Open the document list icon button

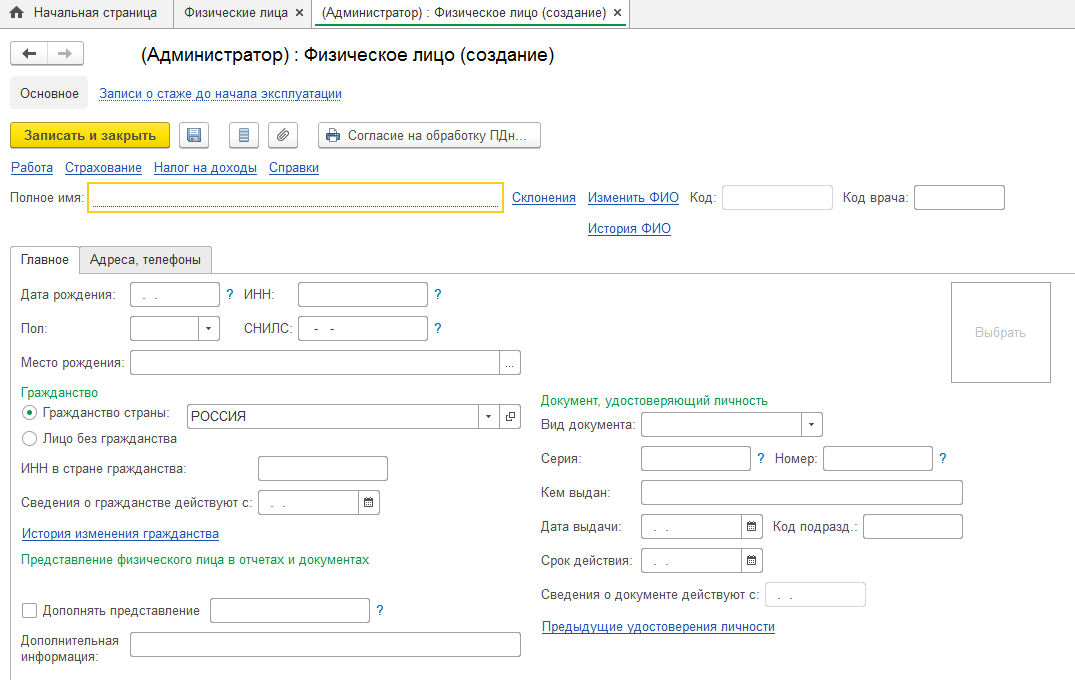click(x=244, y=135)
